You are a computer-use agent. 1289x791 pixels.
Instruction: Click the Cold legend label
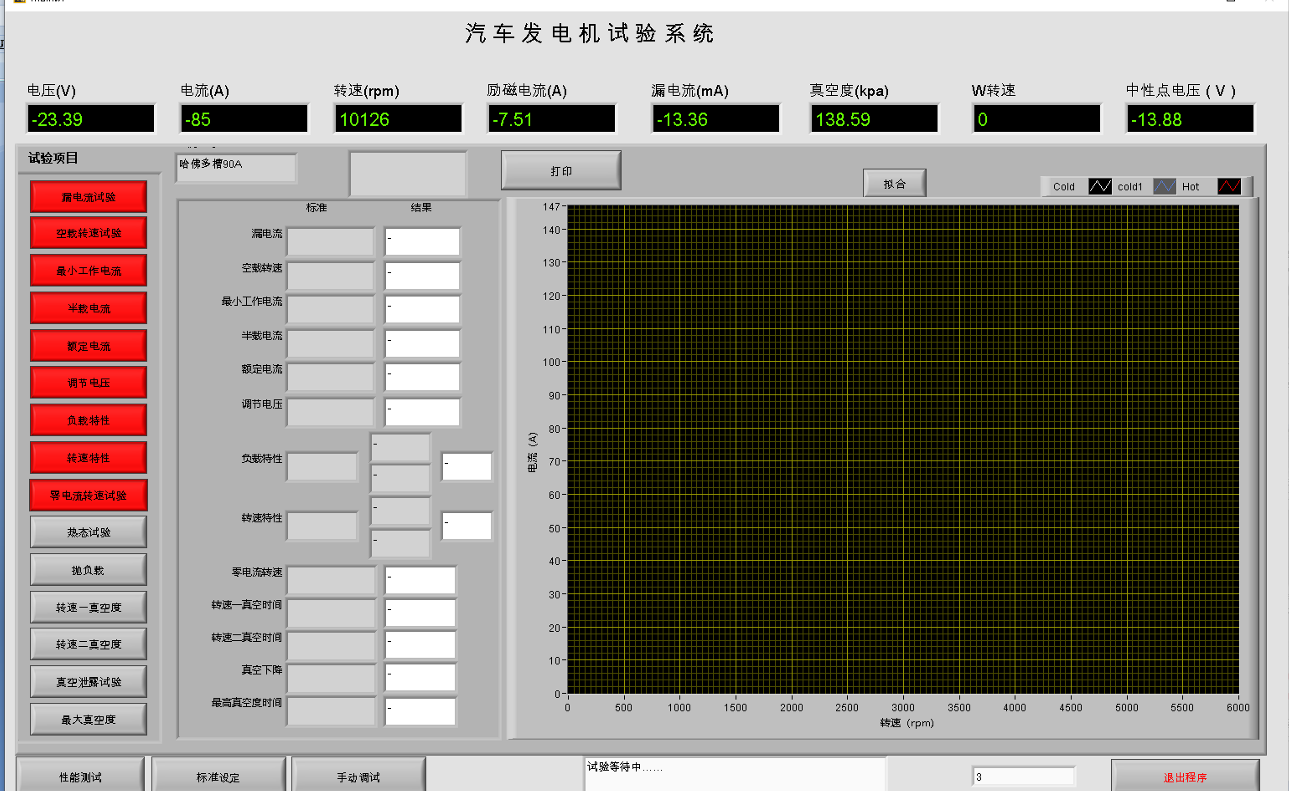1064,186
